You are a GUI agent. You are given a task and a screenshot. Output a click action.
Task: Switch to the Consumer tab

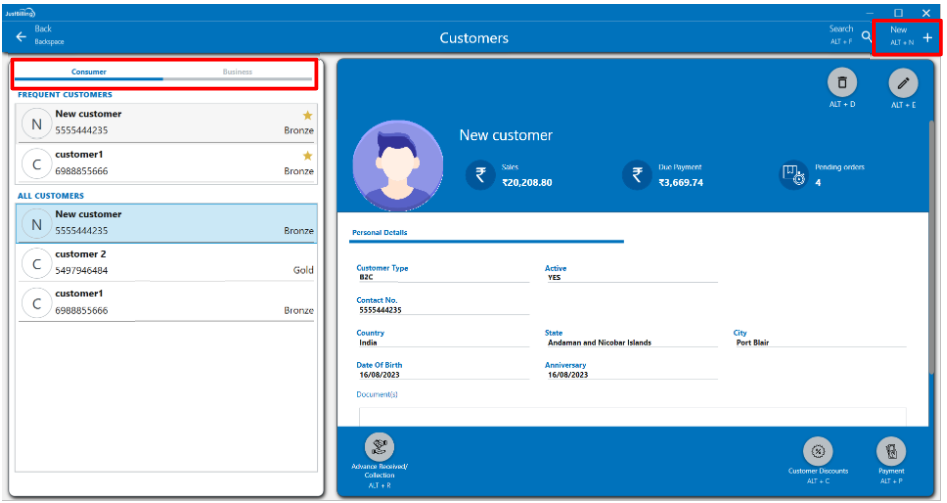(x=89, y=72)
